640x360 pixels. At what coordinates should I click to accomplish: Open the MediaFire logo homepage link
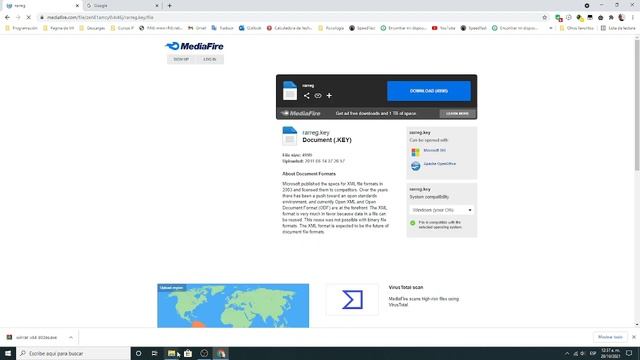tap(194, 46)
